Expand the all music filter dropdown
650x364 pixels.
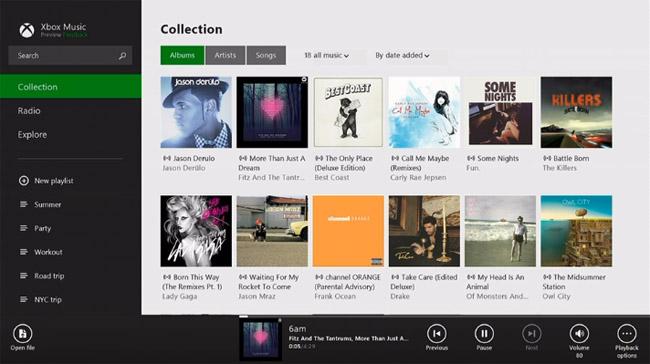pos(327,55)
